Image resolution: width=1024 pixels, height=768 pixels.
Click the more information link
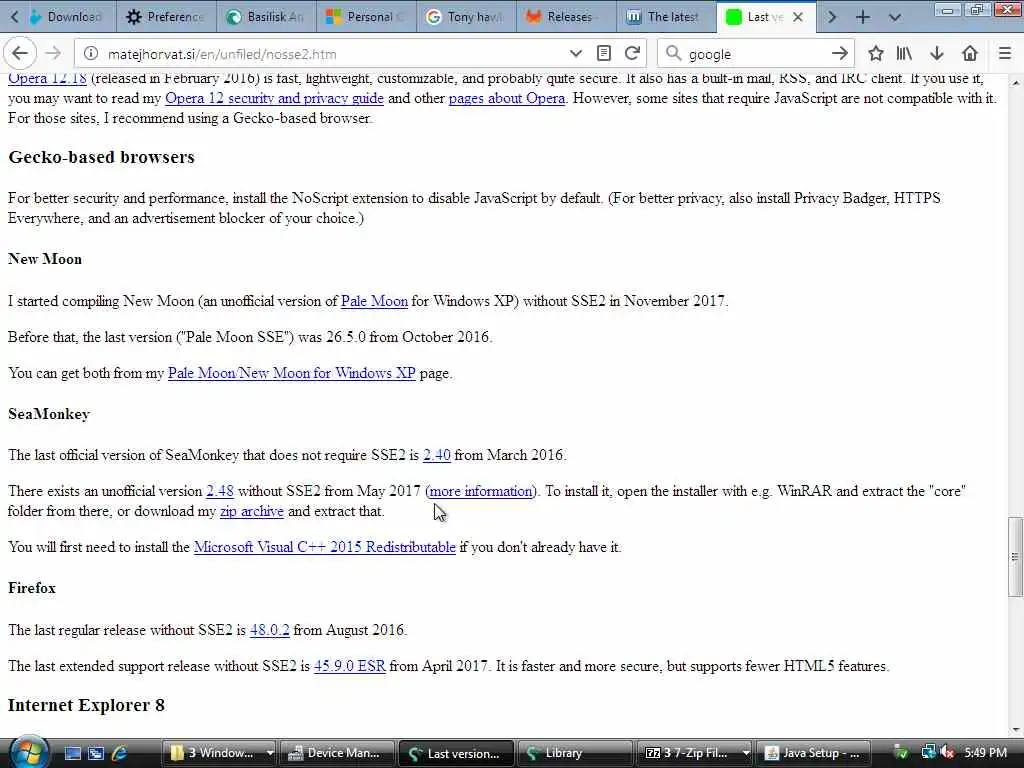[481, 491]
